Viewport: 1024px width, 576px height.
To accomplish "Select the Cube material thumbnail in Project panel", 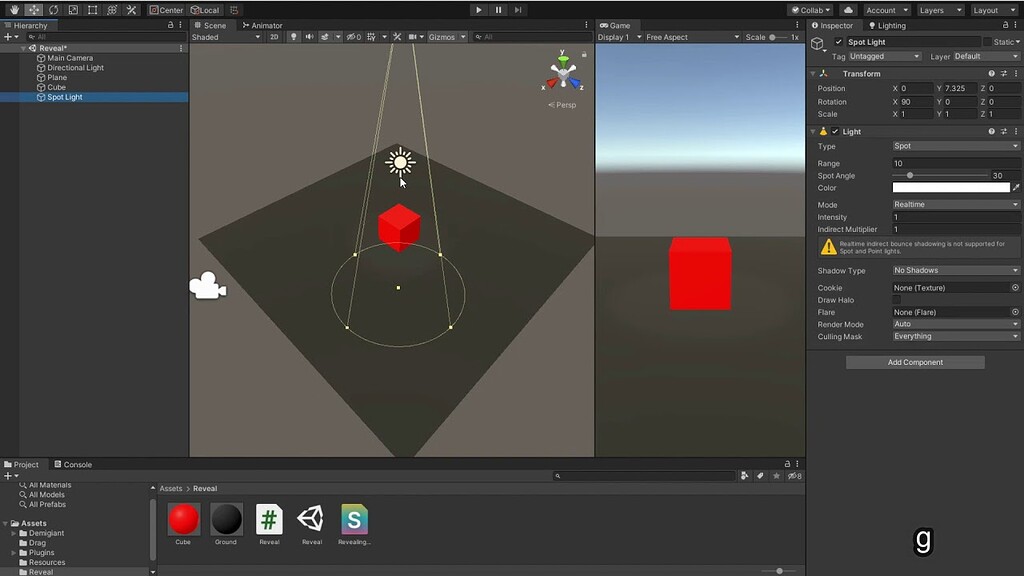I will (183, 517).
